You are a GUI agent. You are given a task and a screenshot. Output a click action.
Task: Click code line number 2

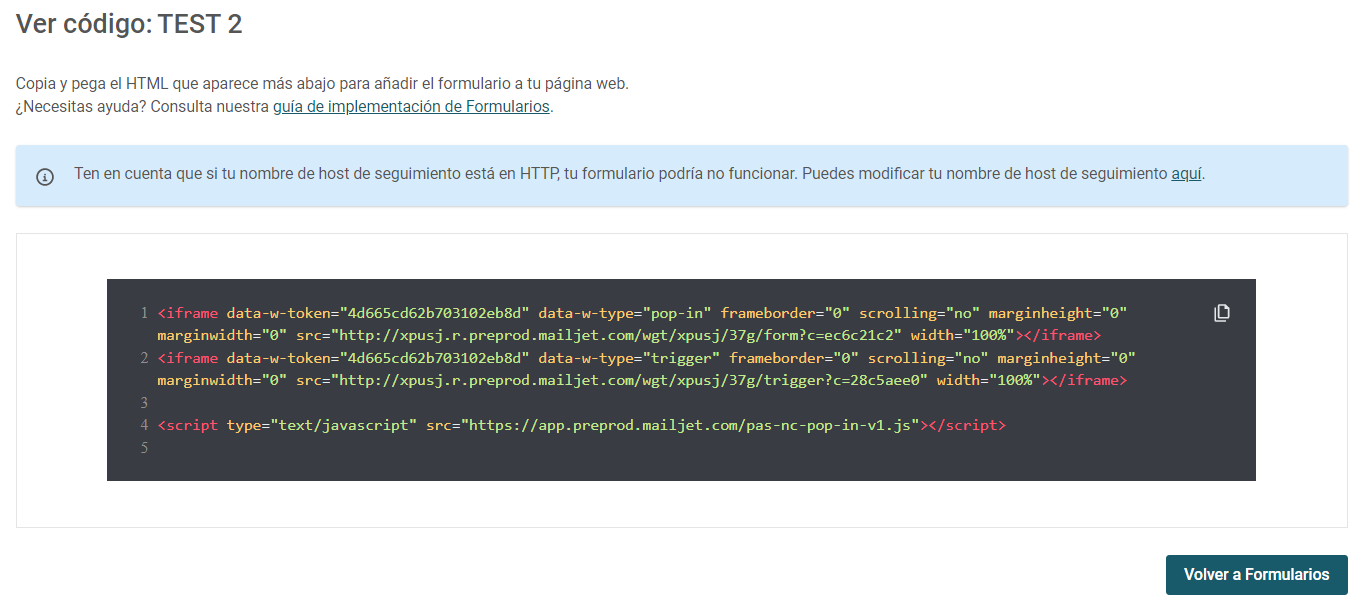pos(144,358)
